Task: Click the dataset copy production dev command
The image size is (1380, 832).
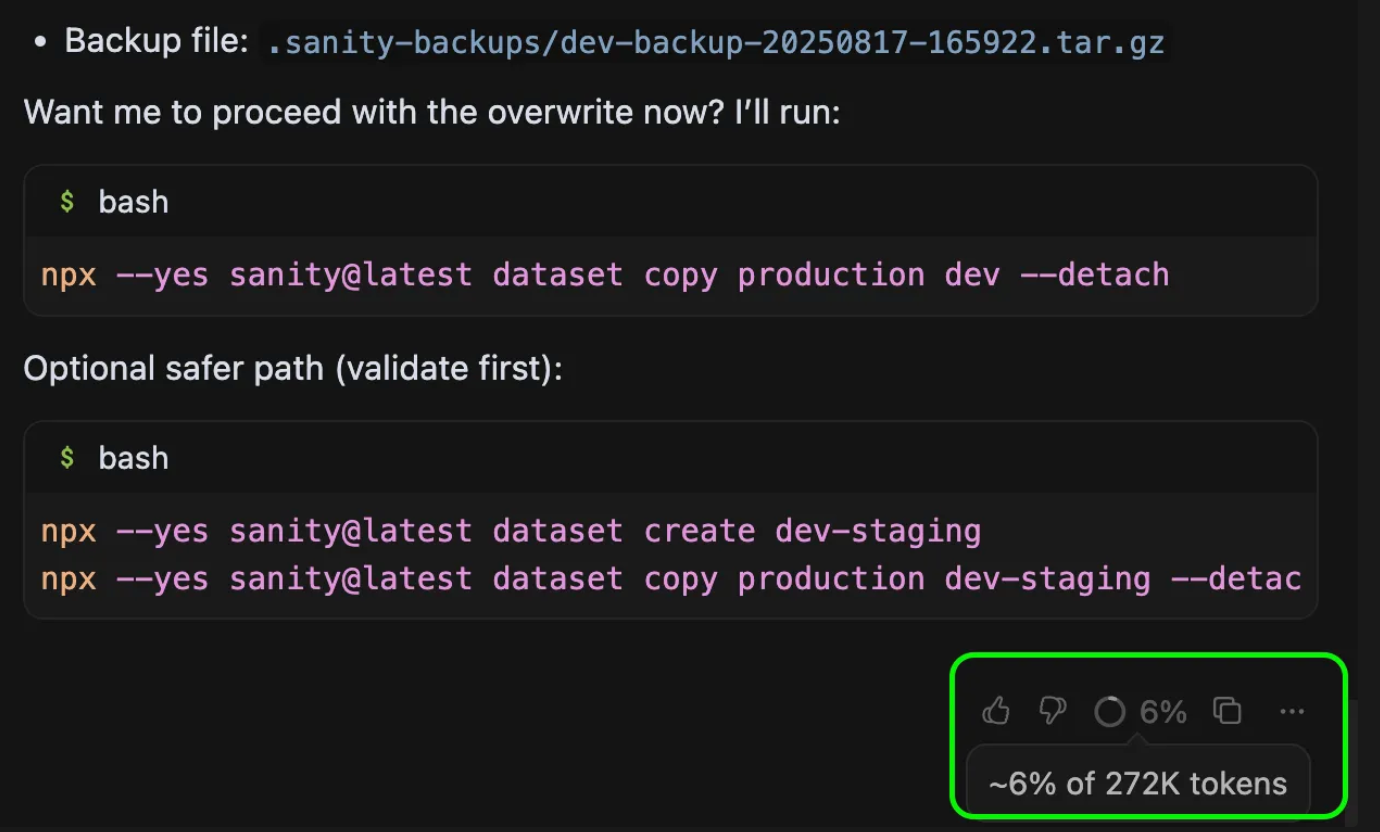Action: (x=605, y=275)
